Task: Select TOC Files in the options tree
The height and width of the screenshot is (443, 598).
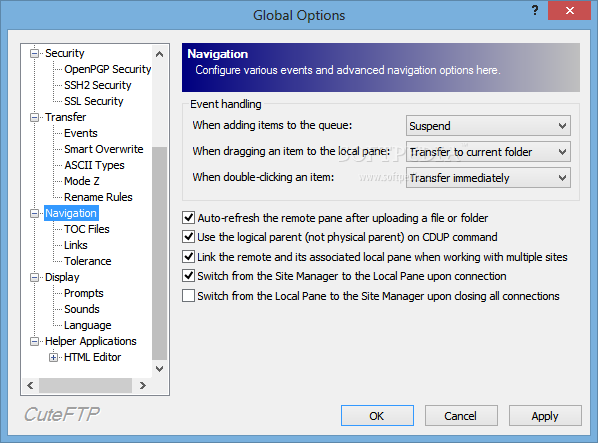Action: [87, 229]
